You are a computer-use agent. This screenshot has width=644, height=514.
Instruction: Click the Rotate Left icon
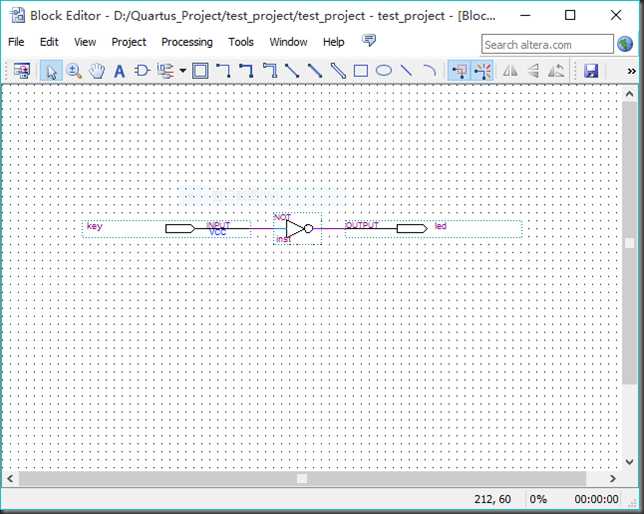click(556, 71)
